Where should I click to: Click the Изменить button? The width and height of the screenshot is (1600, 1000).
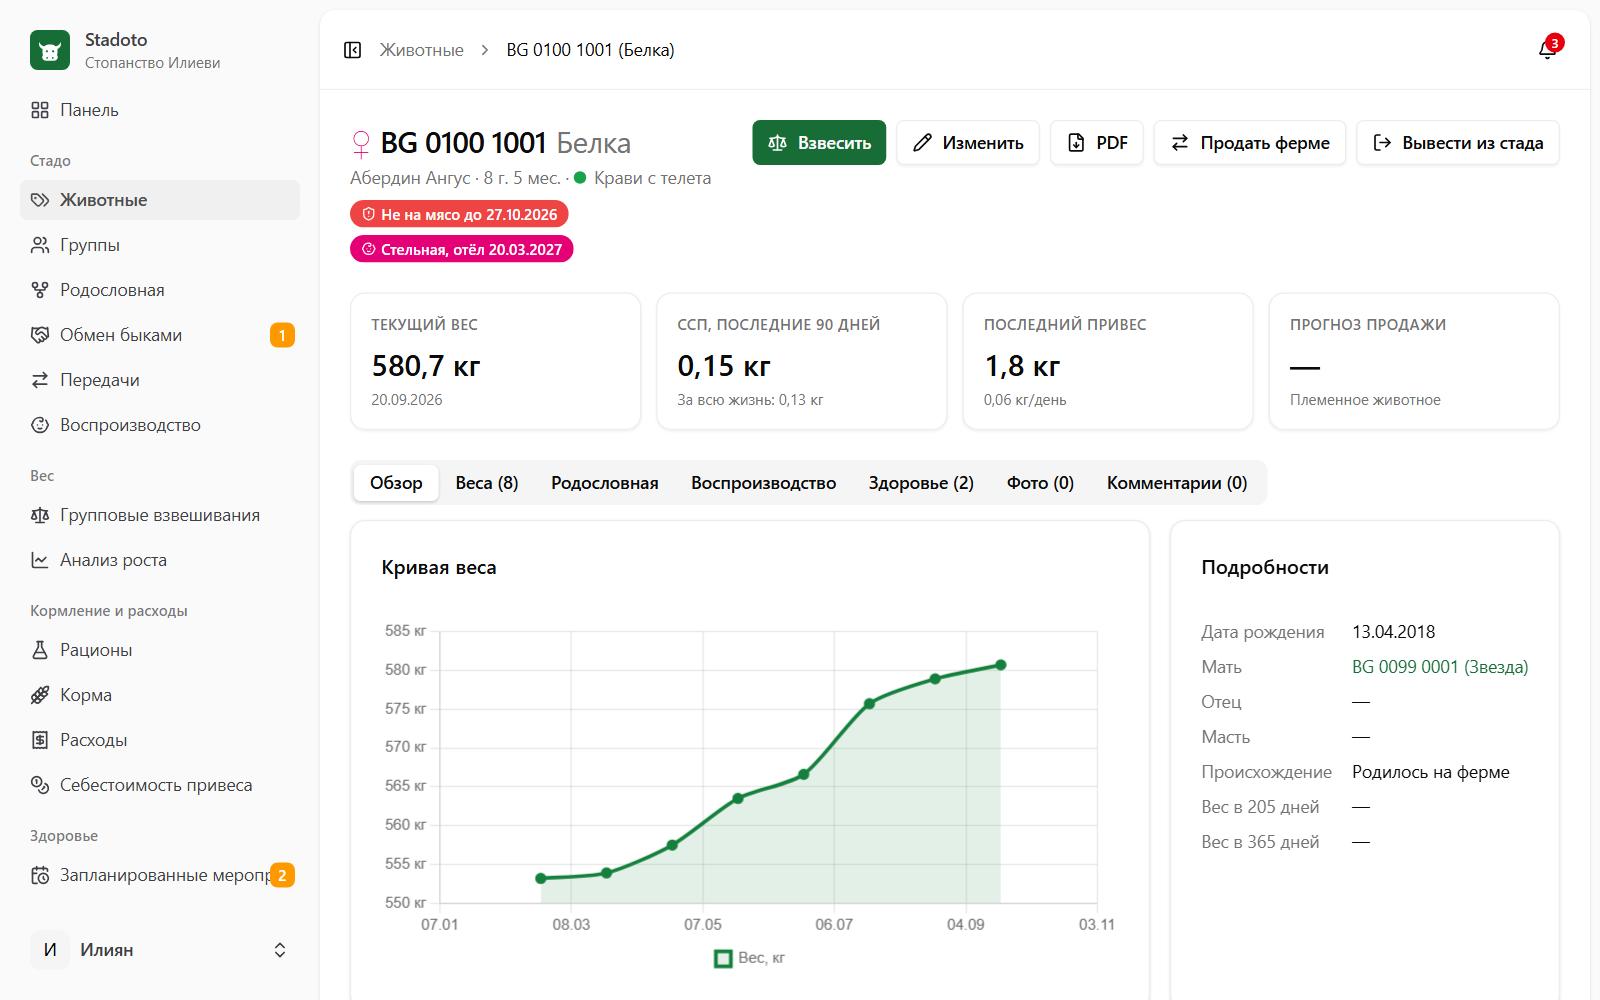coord(968,143)
